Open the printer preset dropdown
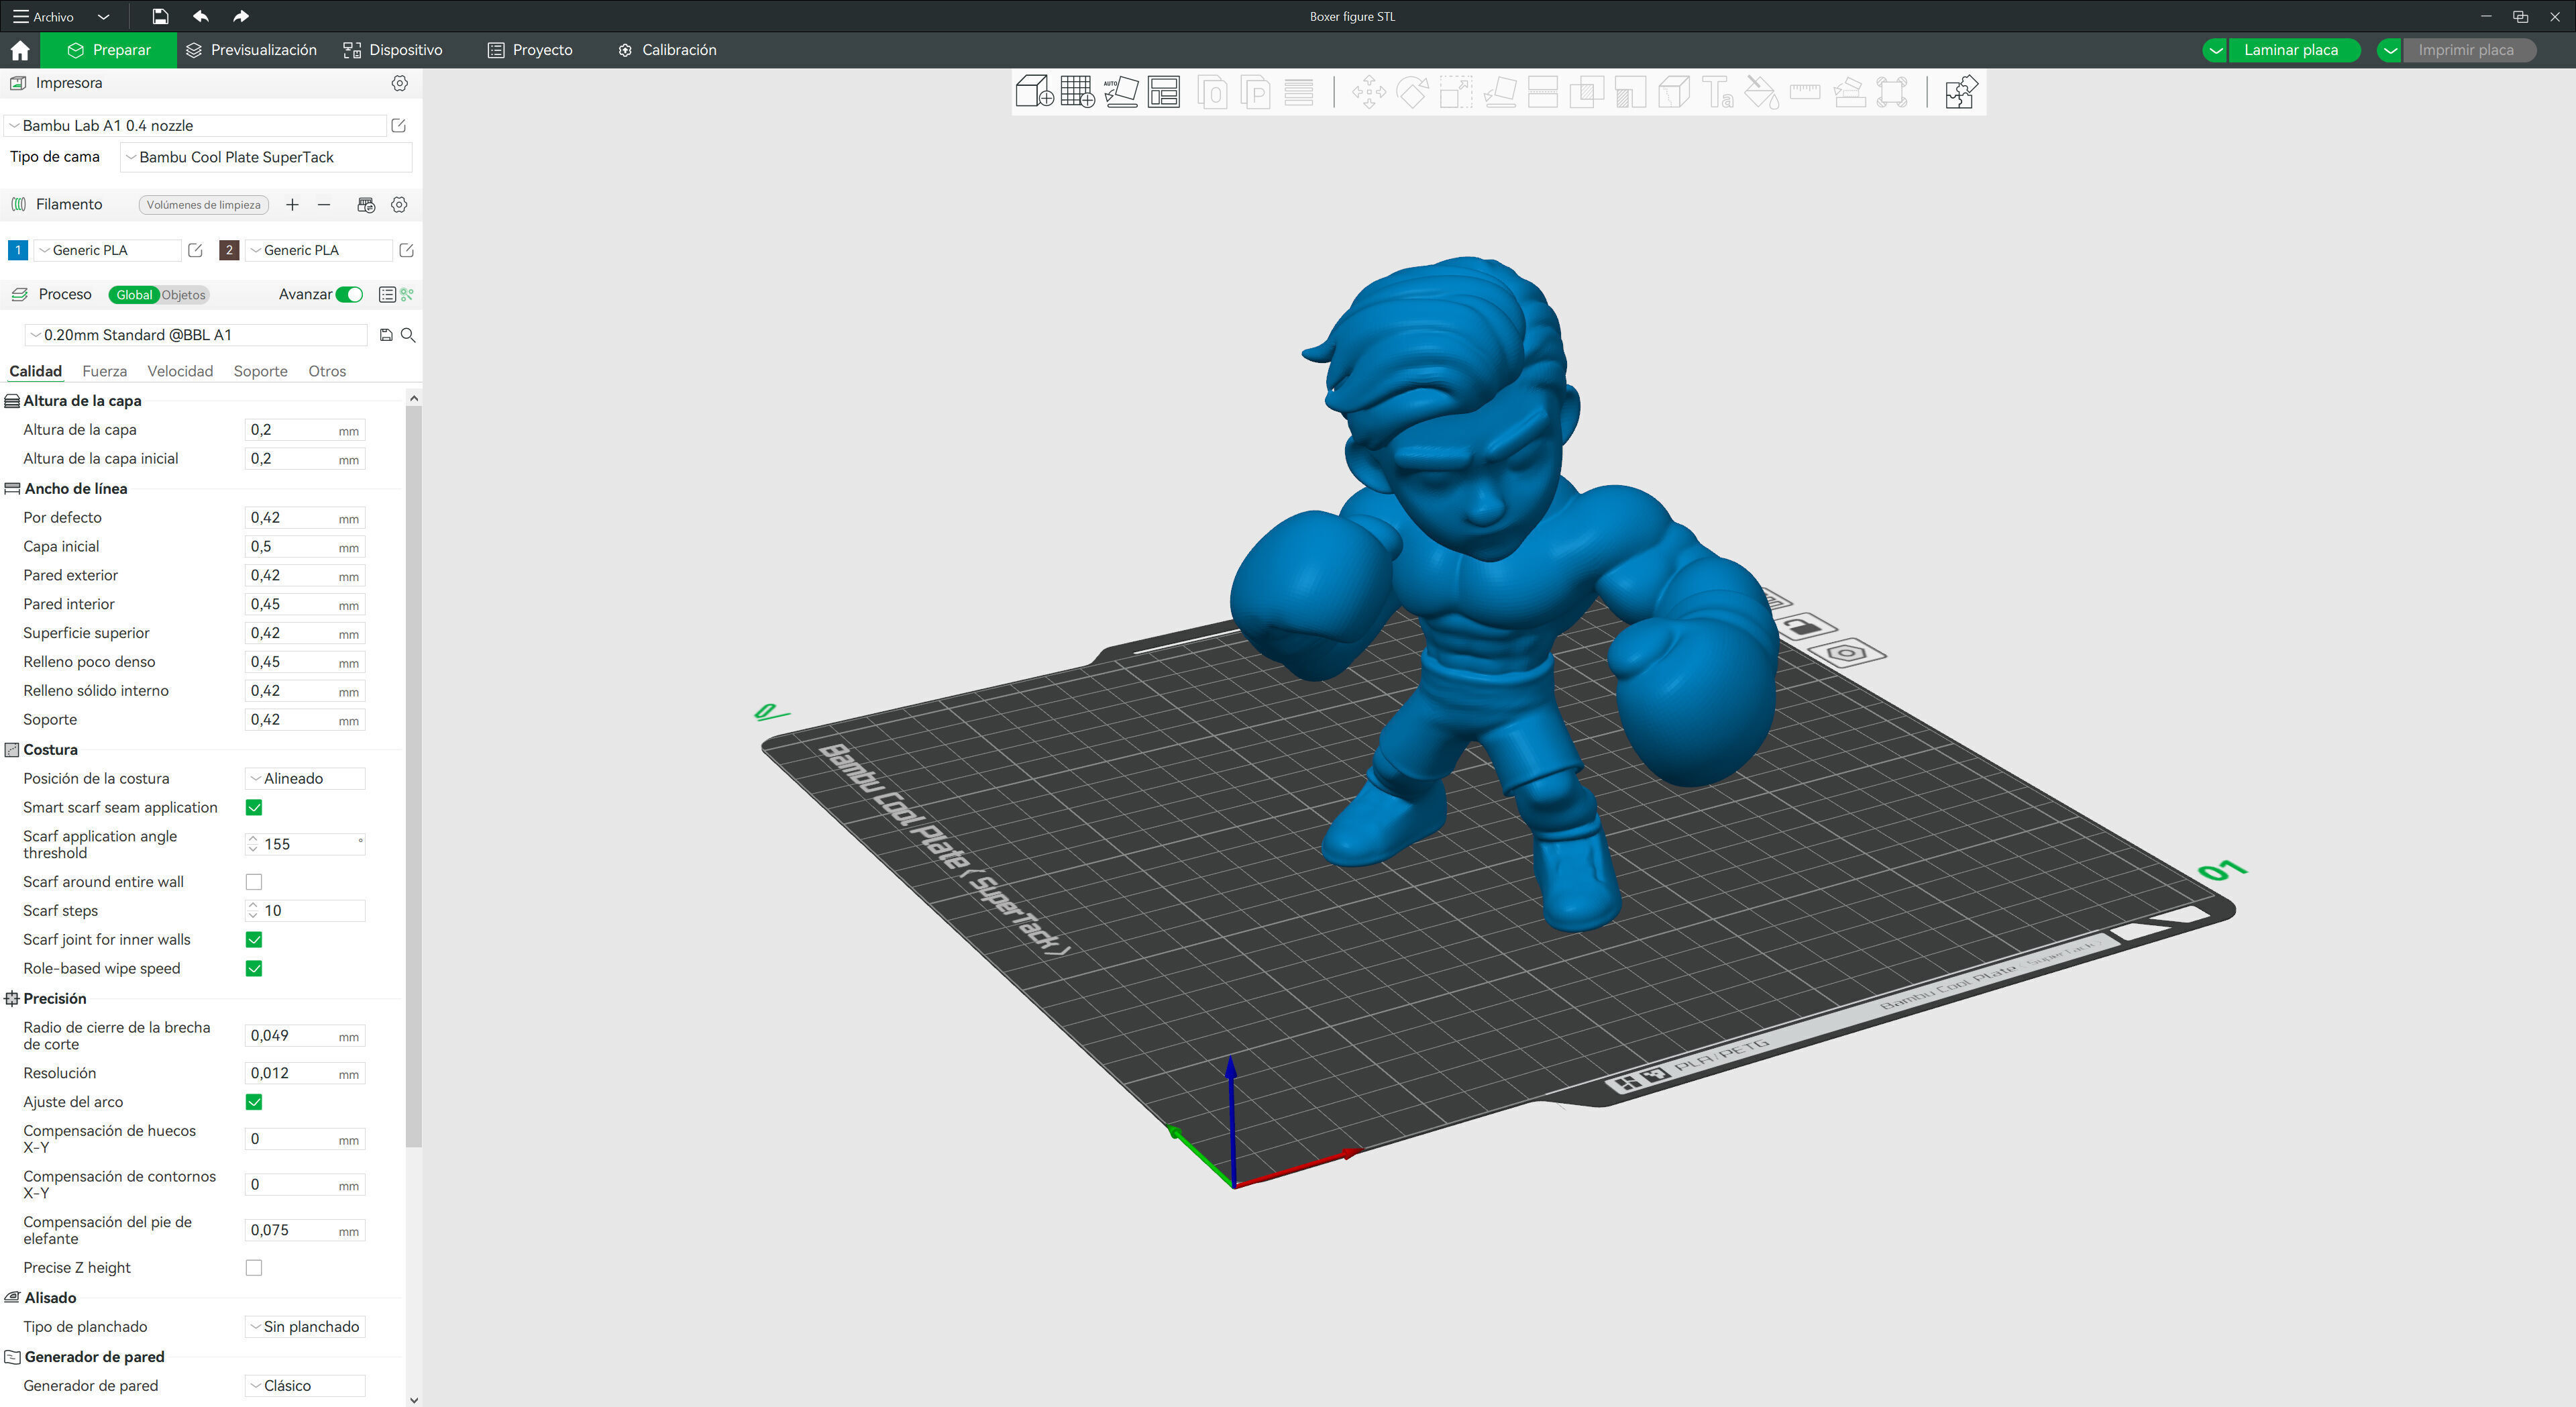The width and height of the screenshot is (2576, 1407). point(196,125)
